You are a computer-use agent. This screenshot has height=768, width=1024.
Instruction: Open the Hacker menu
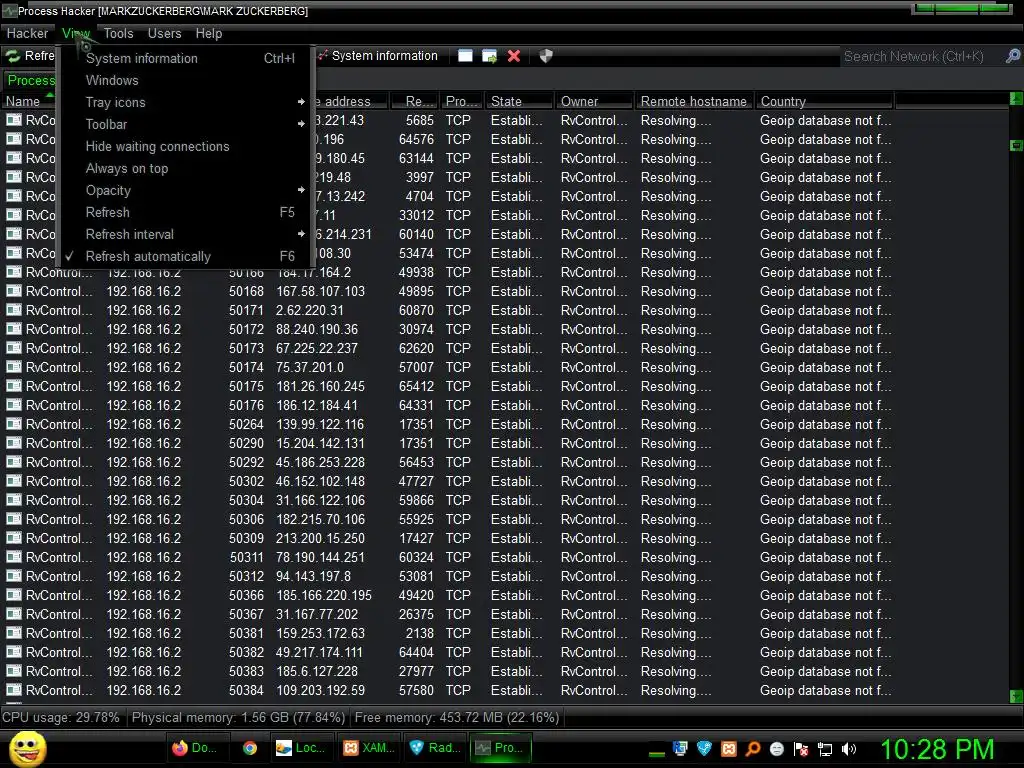[x=27, y=33]
